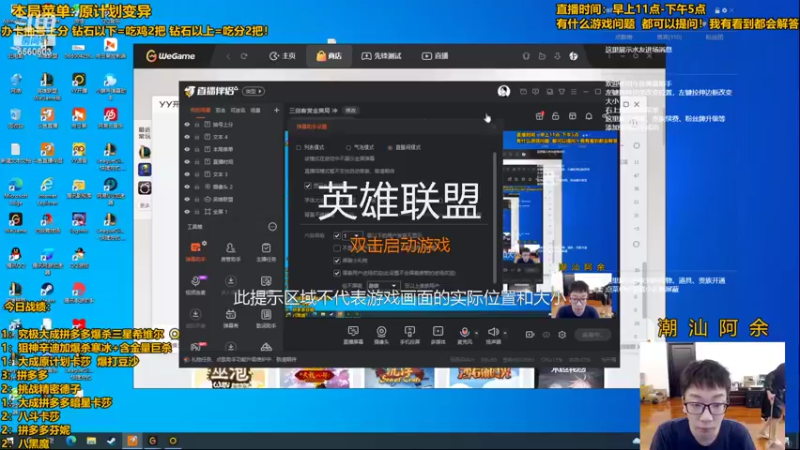Open the 房管助手 tool

pos(231,252)
